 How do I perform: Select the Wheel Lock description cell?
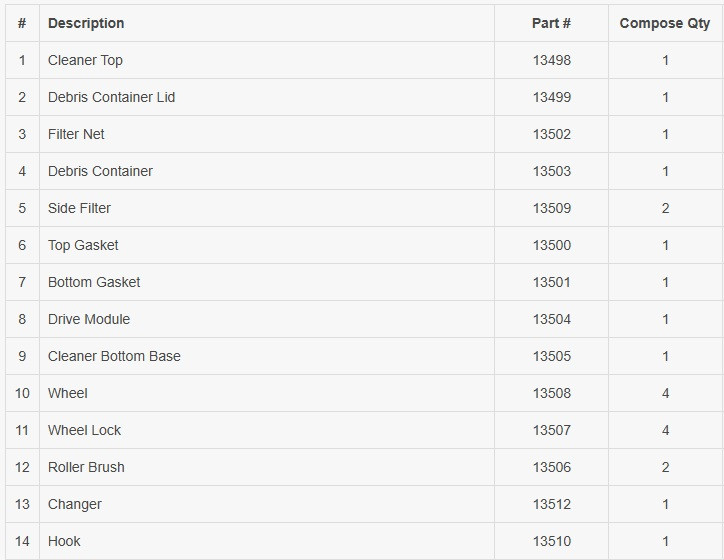[x=84, y=430]
